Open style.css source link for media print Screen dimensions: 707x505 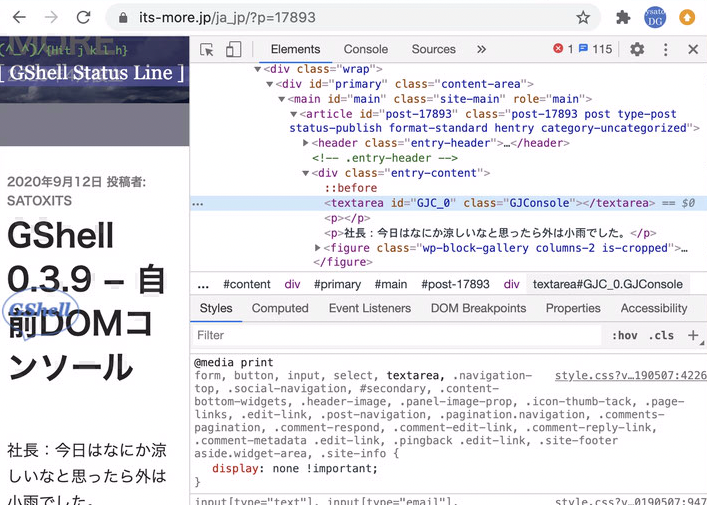[630, 376]
